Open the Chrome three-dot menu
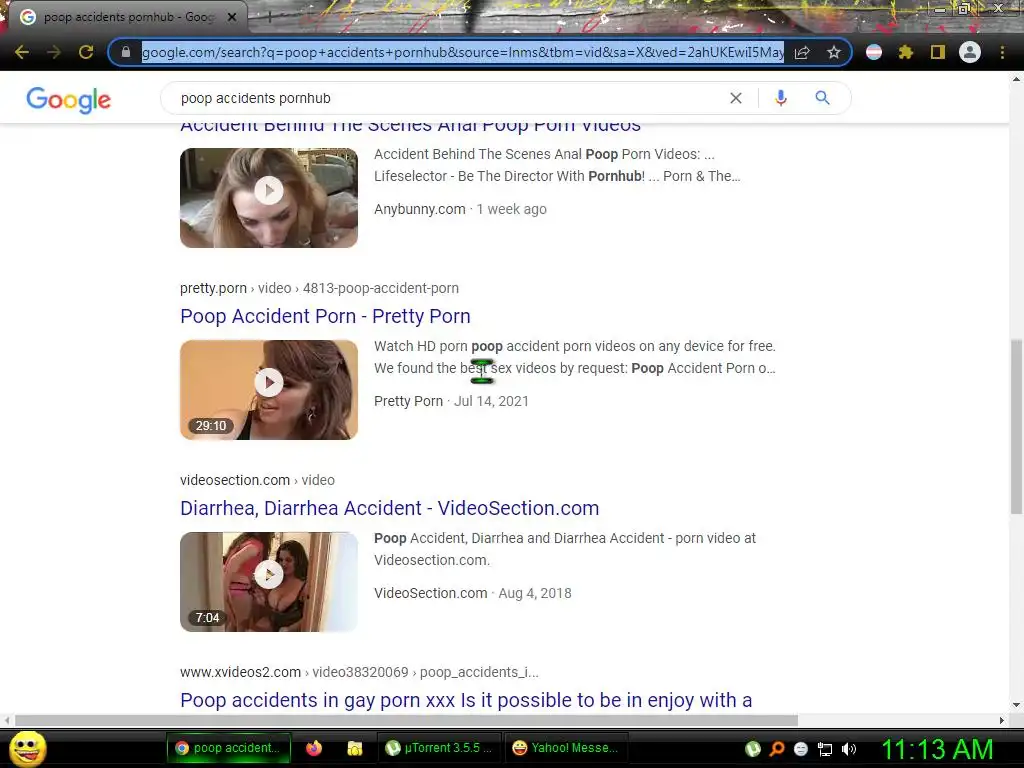 coord(1002,52)
